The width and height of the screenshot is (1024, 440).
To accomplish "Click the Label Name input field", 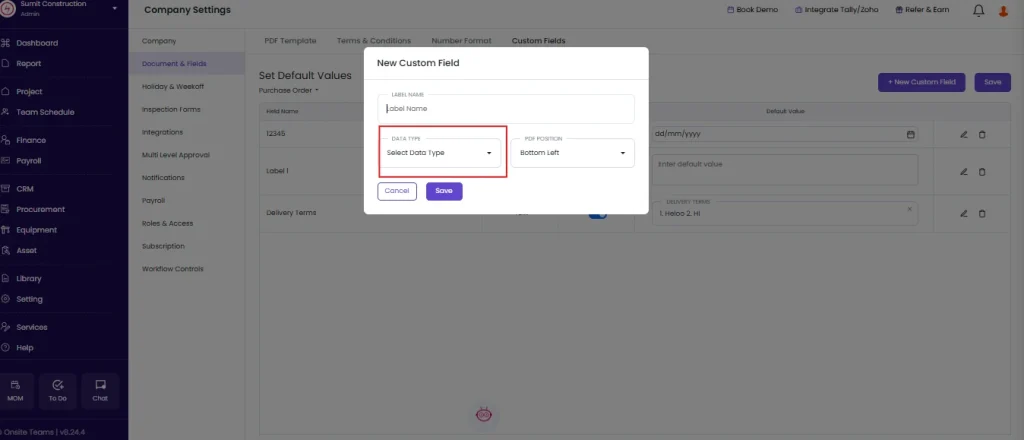I will pos(506,109).
